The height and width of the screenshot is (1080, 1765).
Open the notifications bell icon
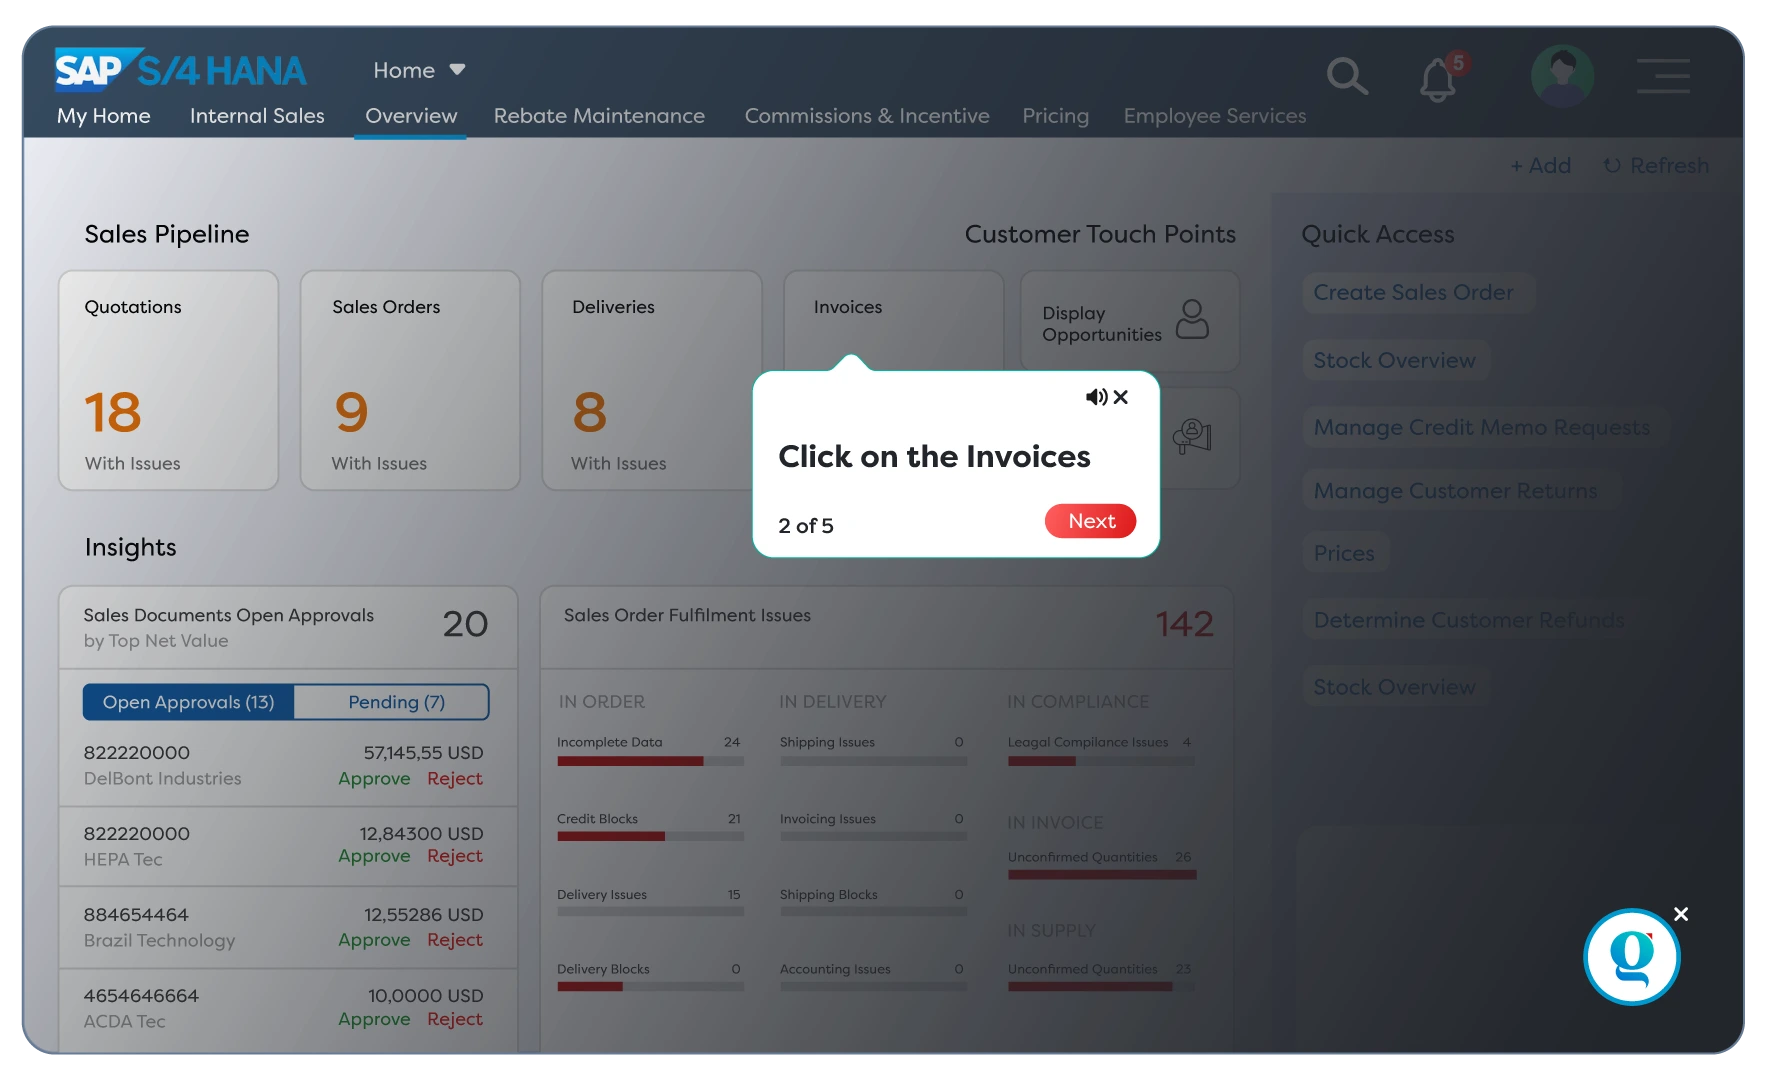pyautogui.click(x=1438, y=79)
